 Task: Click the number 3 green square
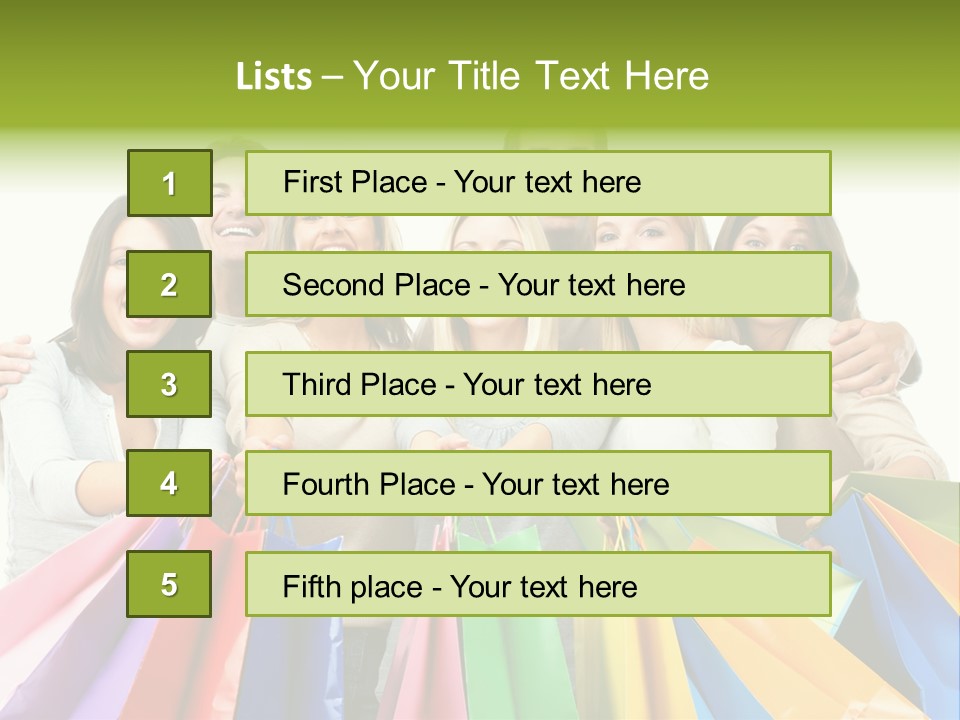169,384
